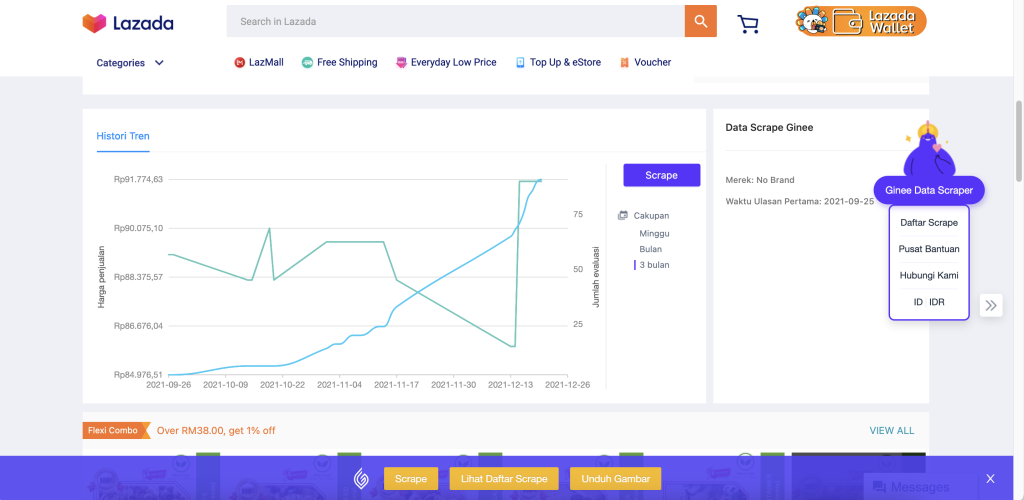The image size is (1024, 500).
Task: Click the Rp91.774,63 axis value
Action: 138,179
